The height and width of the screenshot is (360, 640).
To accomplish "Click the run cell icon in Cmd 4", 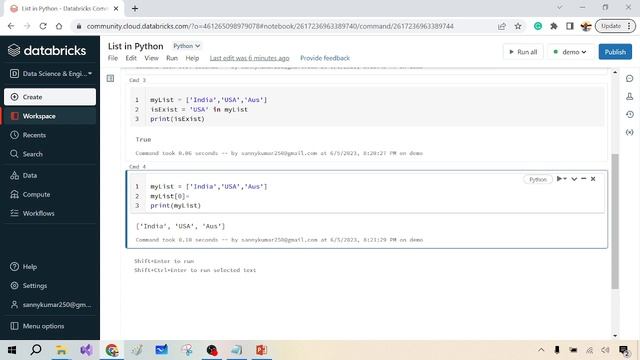I will [560, 179].
